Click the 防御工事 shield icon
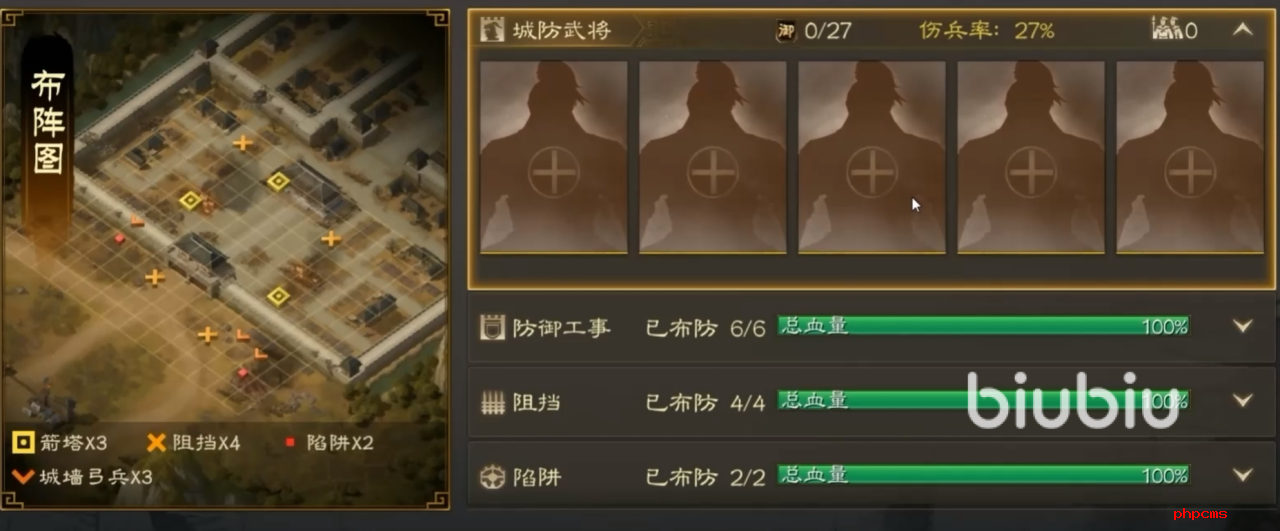This screenshot has height=531, width=1280. coord(492,327)
